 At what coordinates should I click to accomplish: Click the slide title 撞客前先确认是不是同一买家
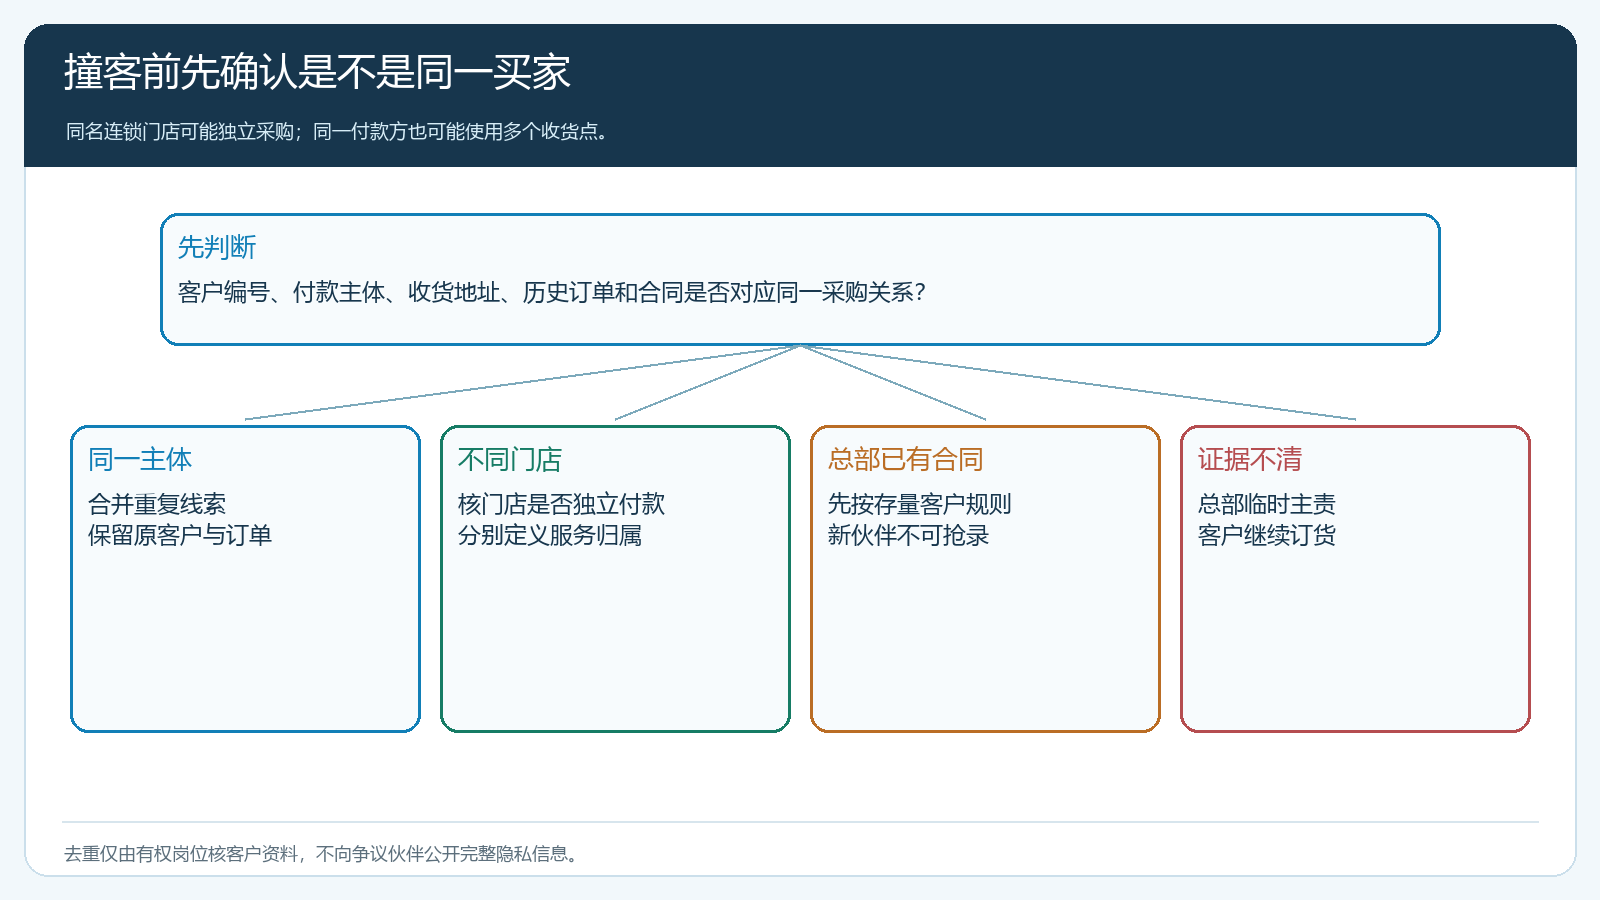click(317, 72)
